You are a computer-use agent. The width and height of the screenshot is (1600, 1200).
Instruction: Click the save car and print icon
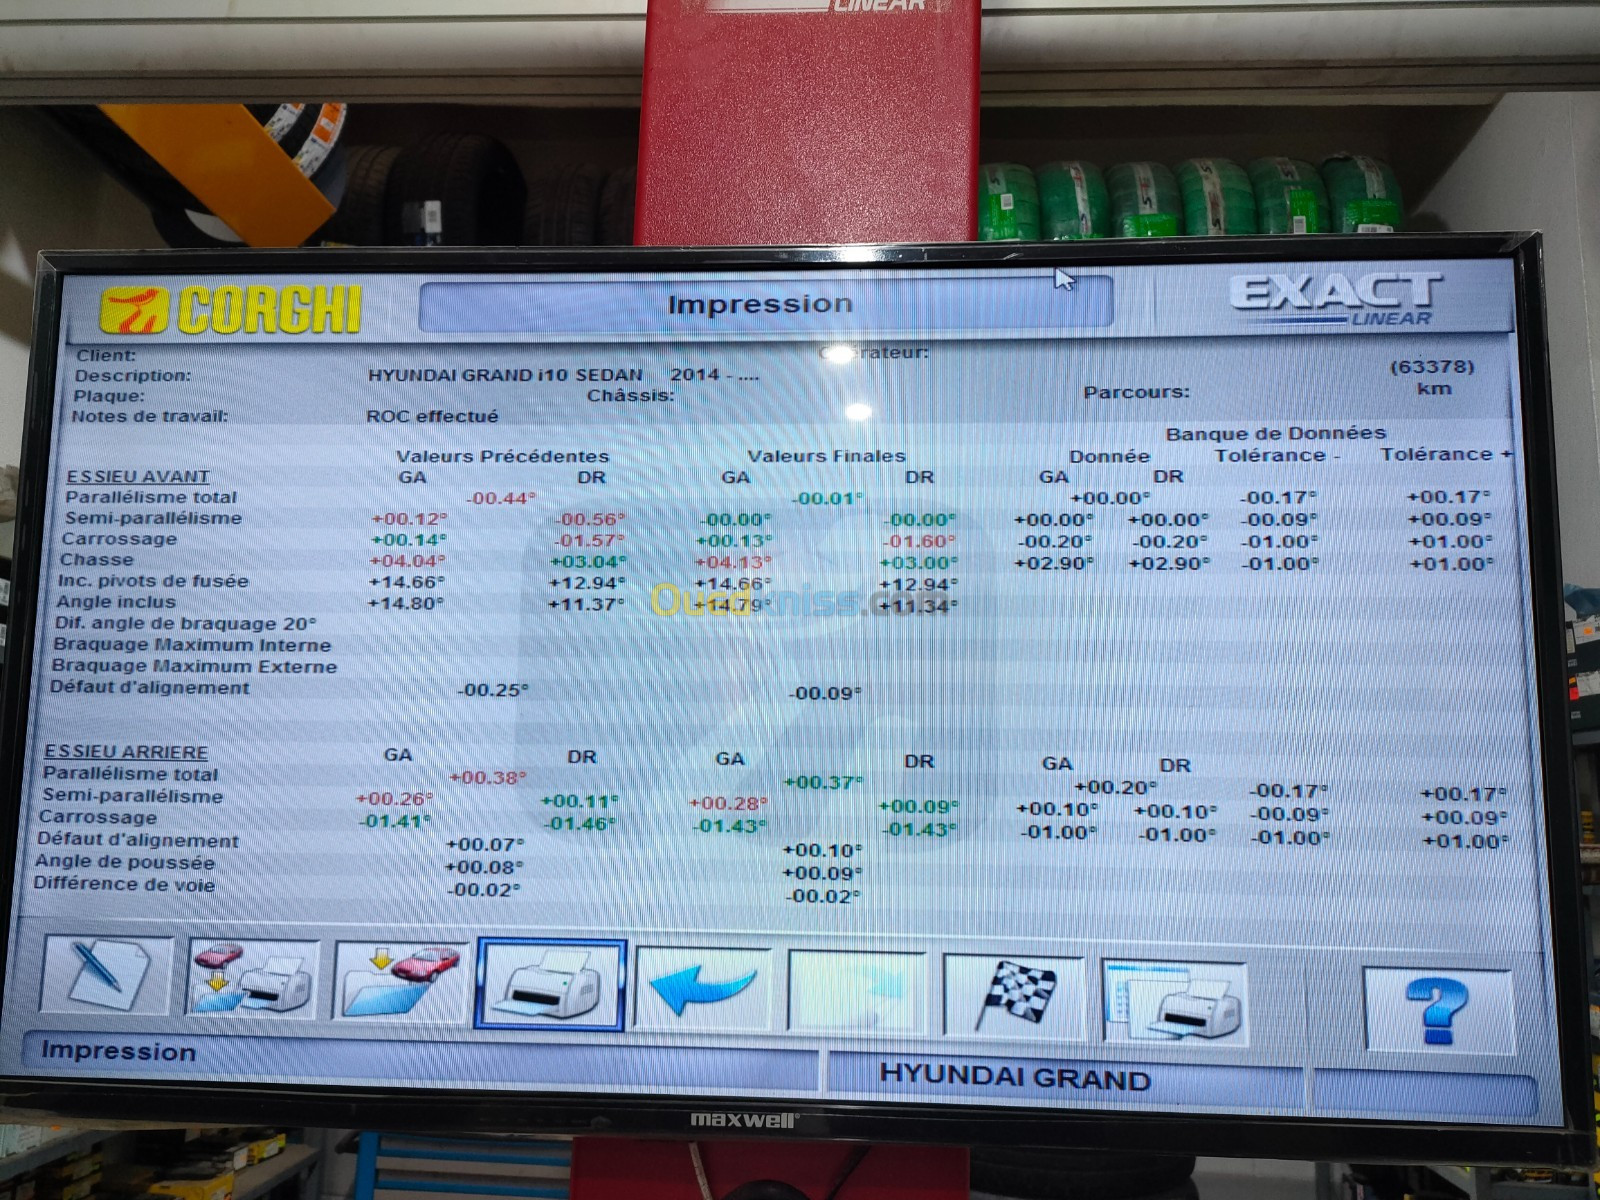coord(253,979)
